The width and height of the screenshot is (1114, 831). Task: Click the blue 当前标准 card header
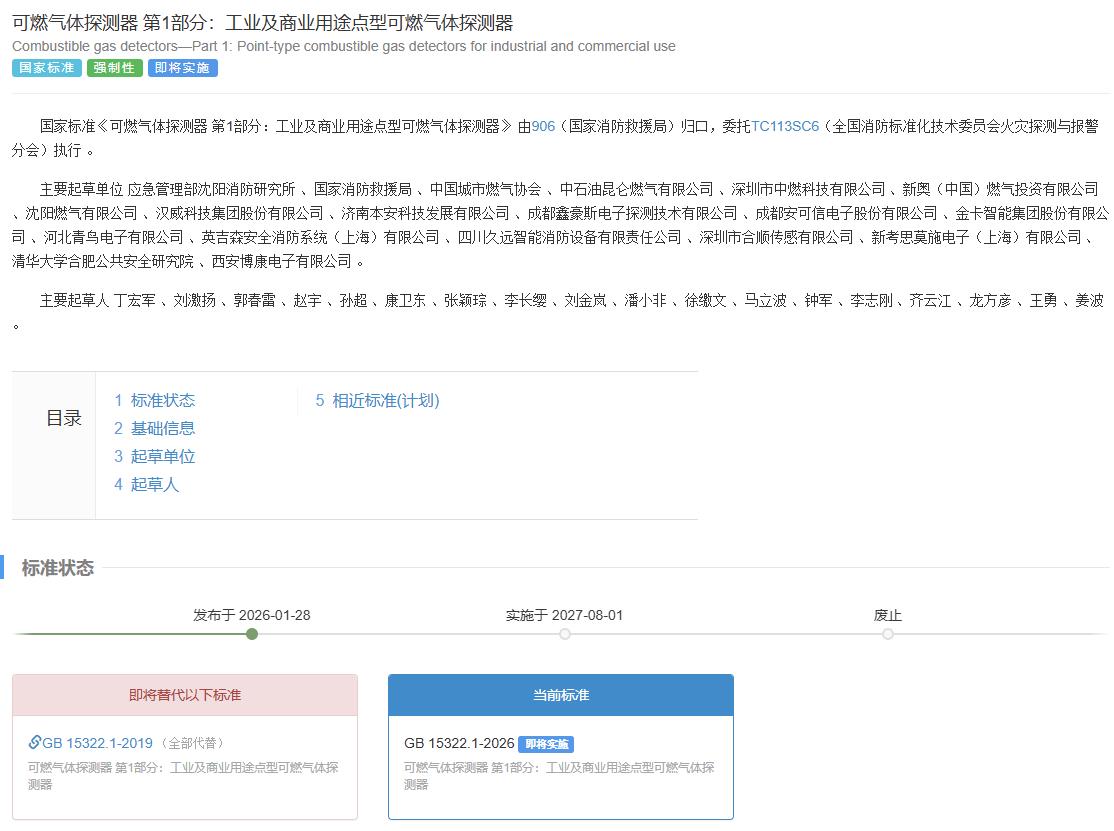pos(560,695)
